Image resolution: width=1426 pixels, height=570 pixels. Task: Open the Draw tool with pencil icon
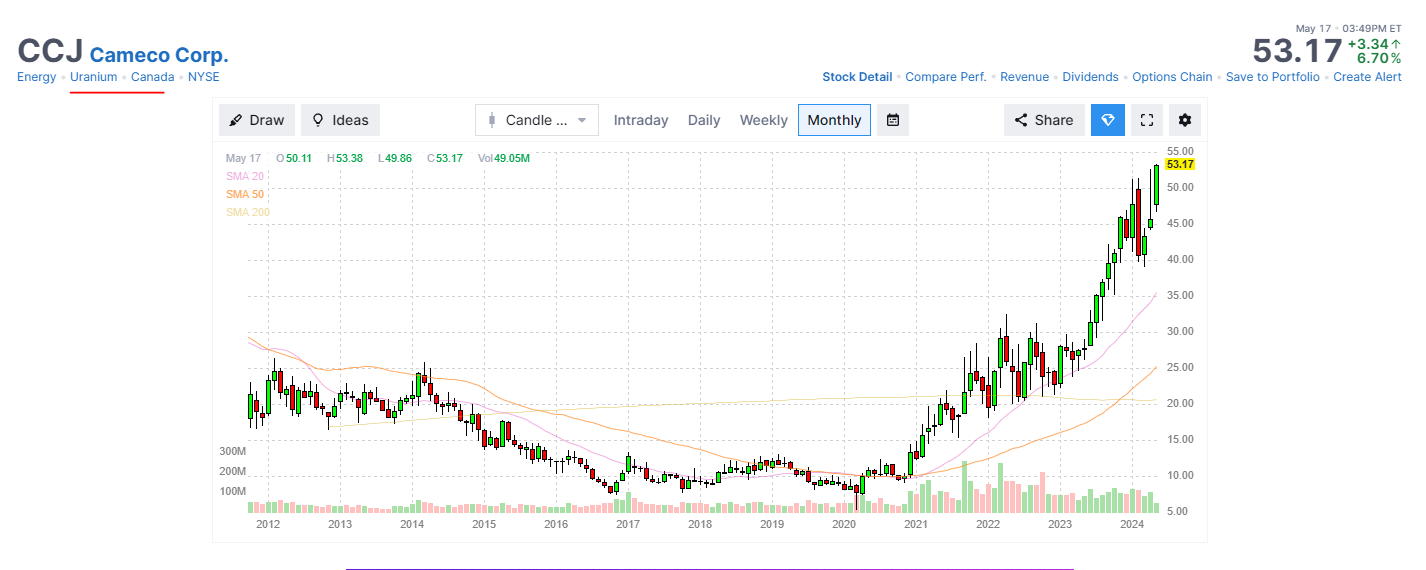click(256, 120)
